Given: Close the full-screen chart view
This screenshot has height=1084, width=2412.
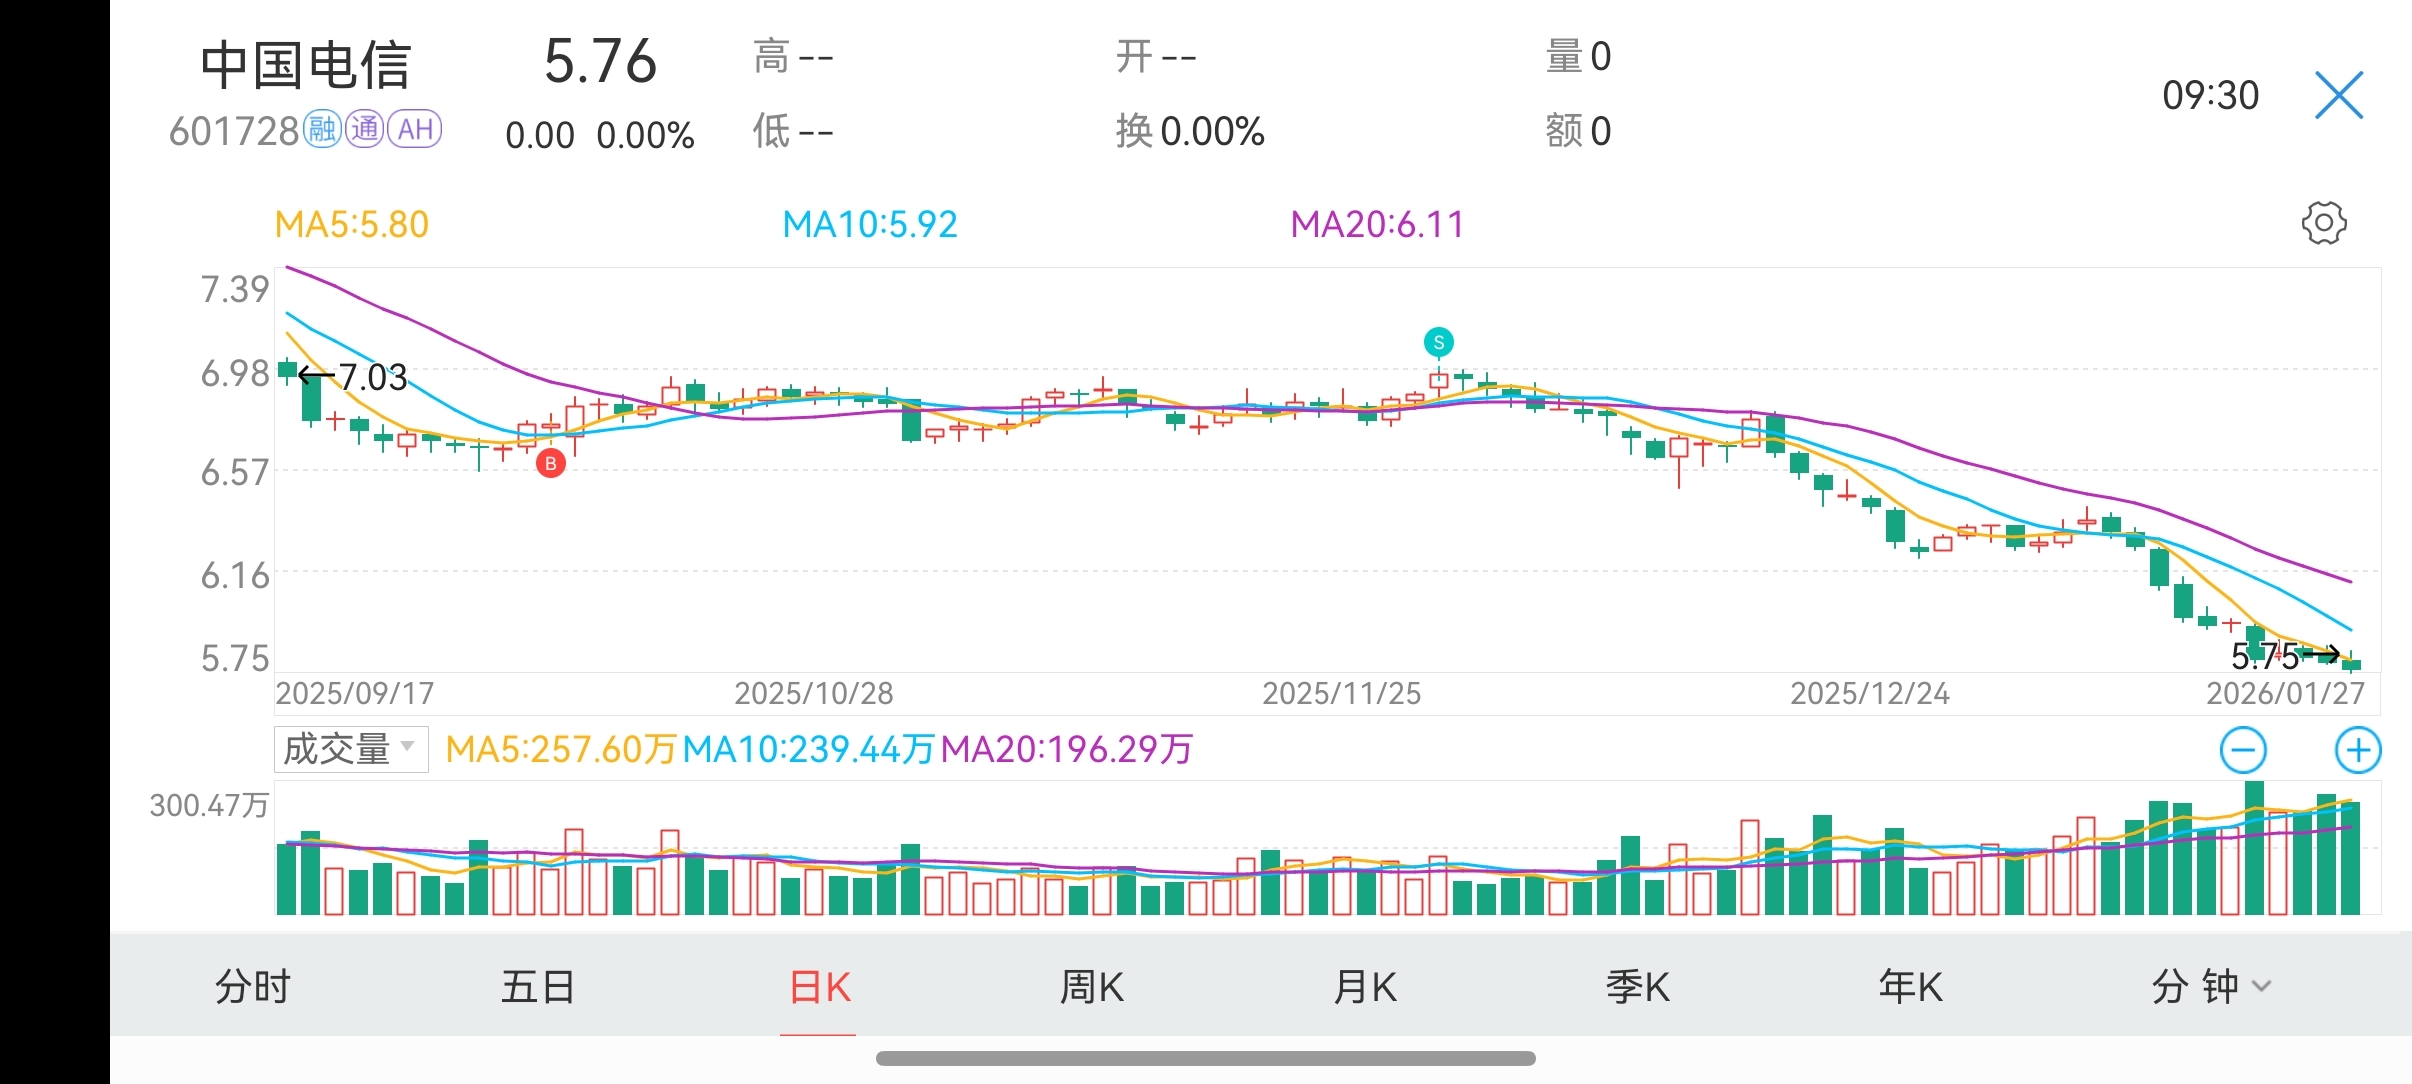Looking at the screenshot, I should (x=2339, y=96).
